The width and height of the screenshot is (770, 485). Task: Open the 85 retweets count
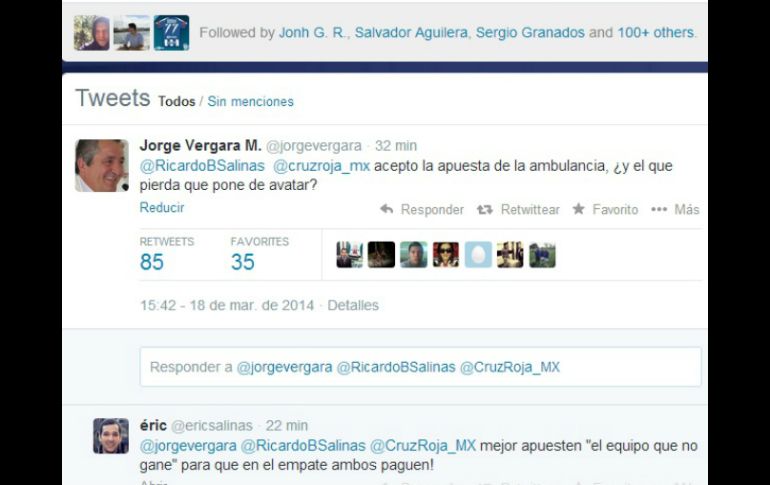point(152,262)
